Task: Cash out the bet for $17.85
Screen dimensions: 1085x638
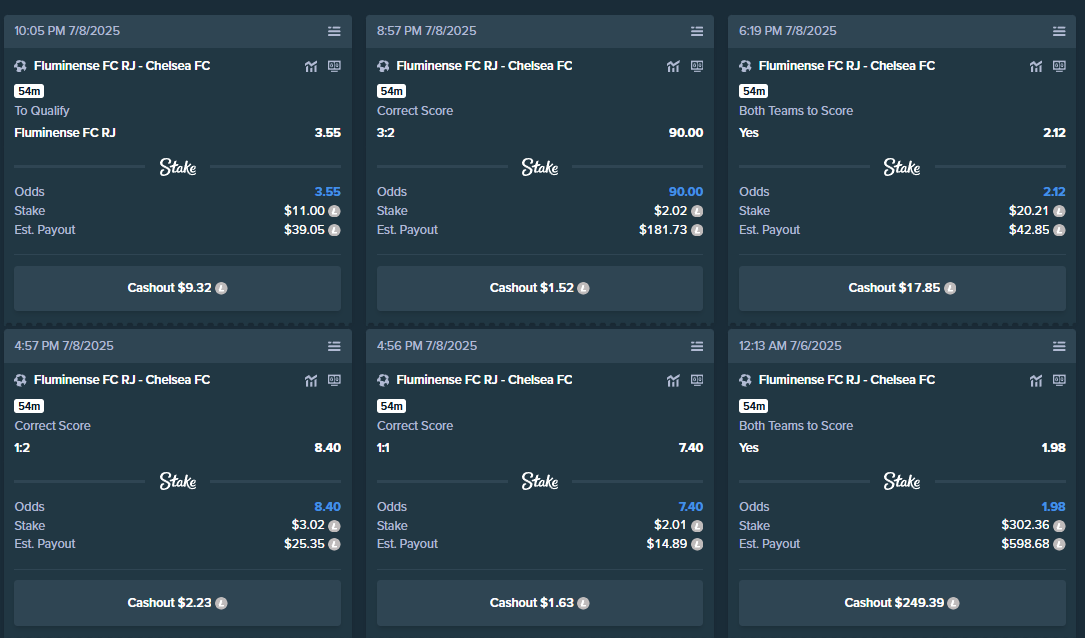Action: pos(902,288)
